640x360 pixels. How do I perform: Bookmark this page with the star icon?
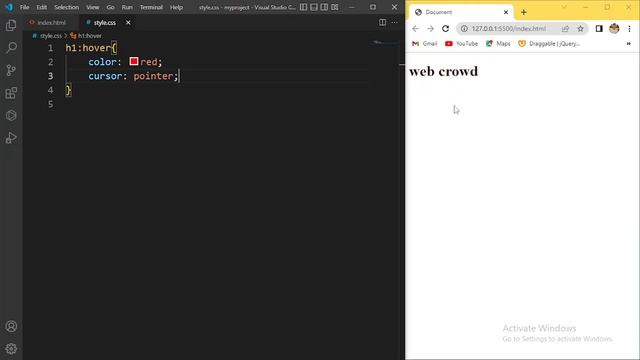point(580,29)
